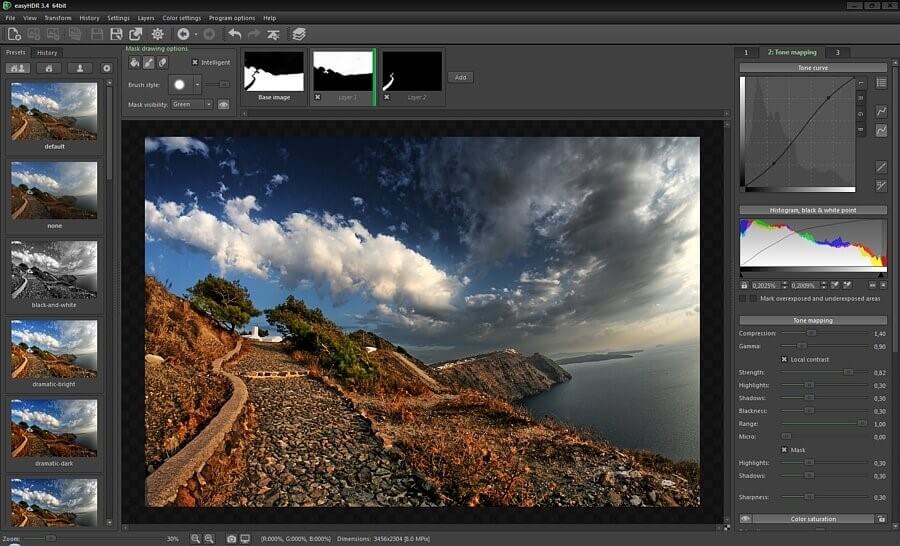
Task: Select the Base image mask thumbnail
Action: point(274,72)
